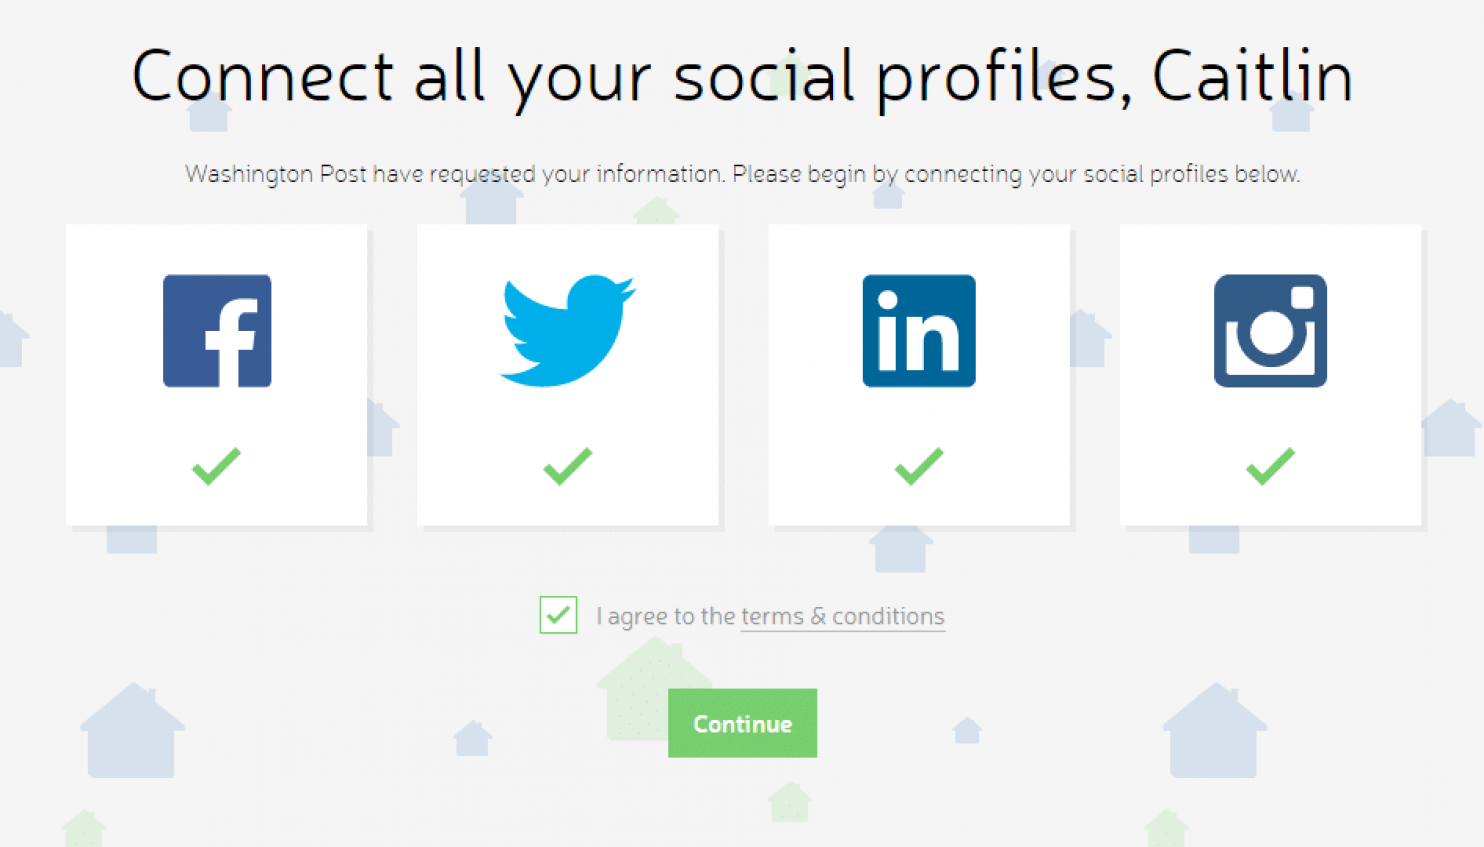The image size is (1484, 847).
Task: Click the "I agree to the" label text
Action: (x=666, y=617)
